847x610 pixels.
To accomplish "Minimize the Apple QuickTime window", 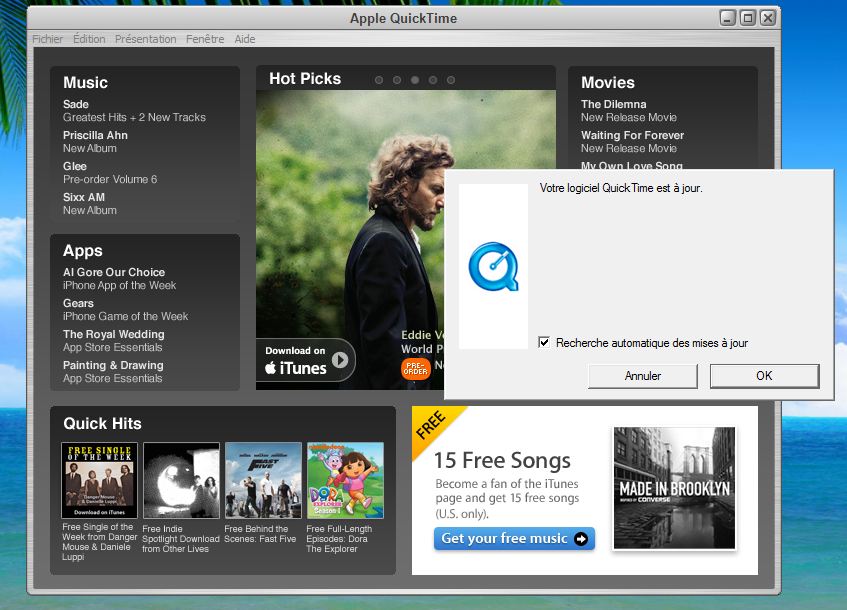I will [728, 18].
